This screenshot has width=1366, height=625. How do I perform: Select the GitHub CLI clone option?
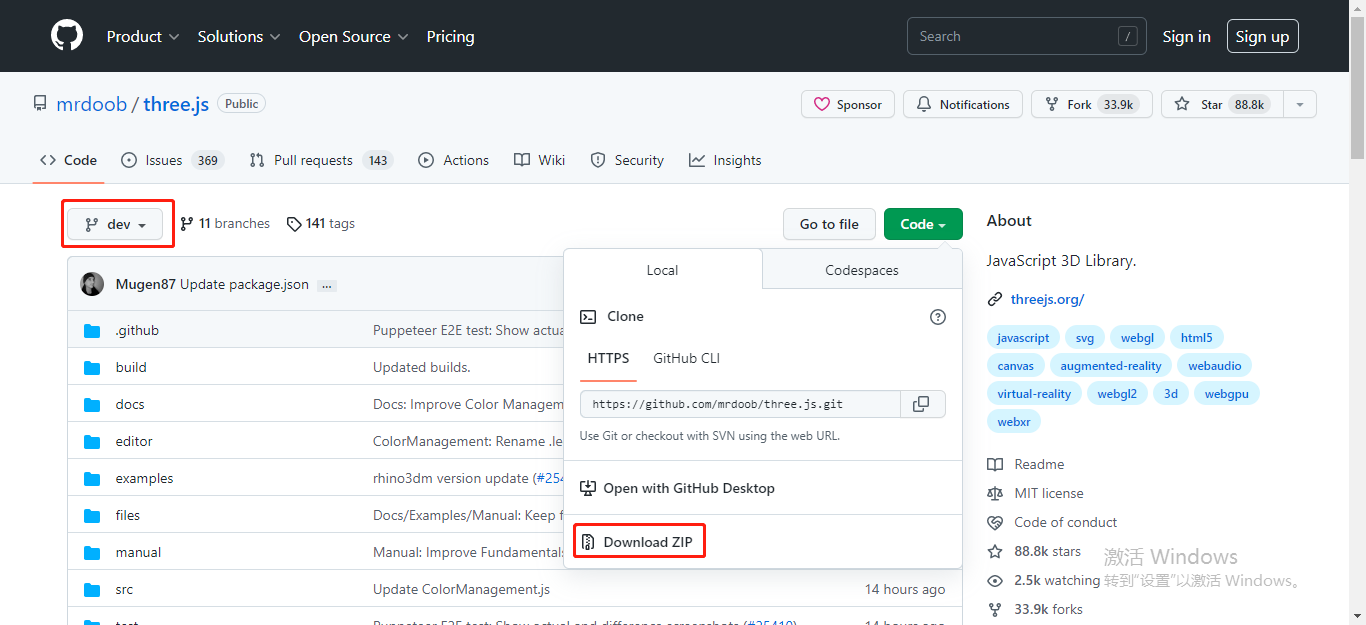point(686,358)
